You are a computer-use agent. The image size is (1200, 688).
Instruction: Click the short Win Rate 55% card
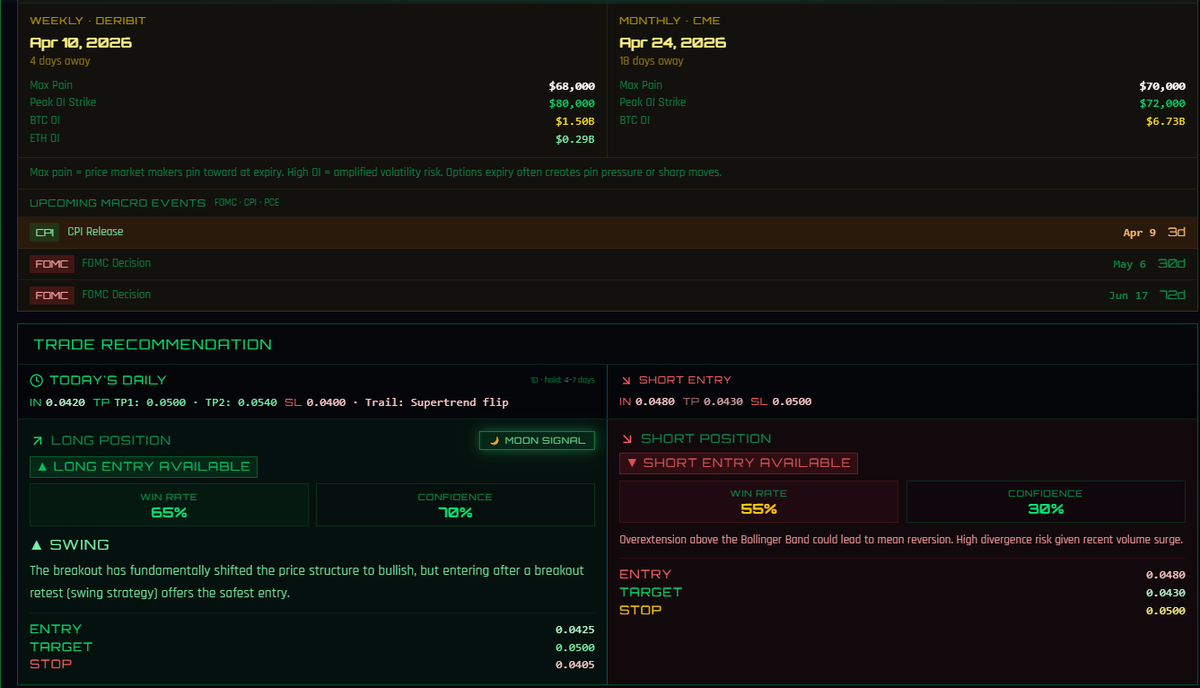click(x=759, y=501)
